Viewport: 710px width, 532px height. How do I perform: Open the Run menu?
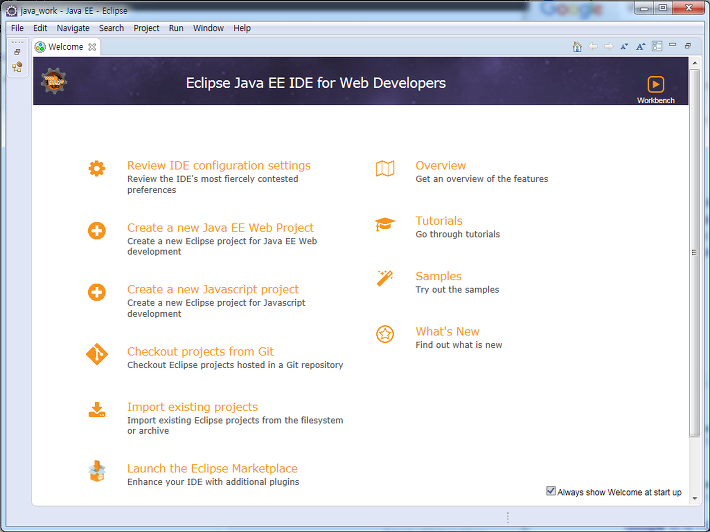(176, 28)
